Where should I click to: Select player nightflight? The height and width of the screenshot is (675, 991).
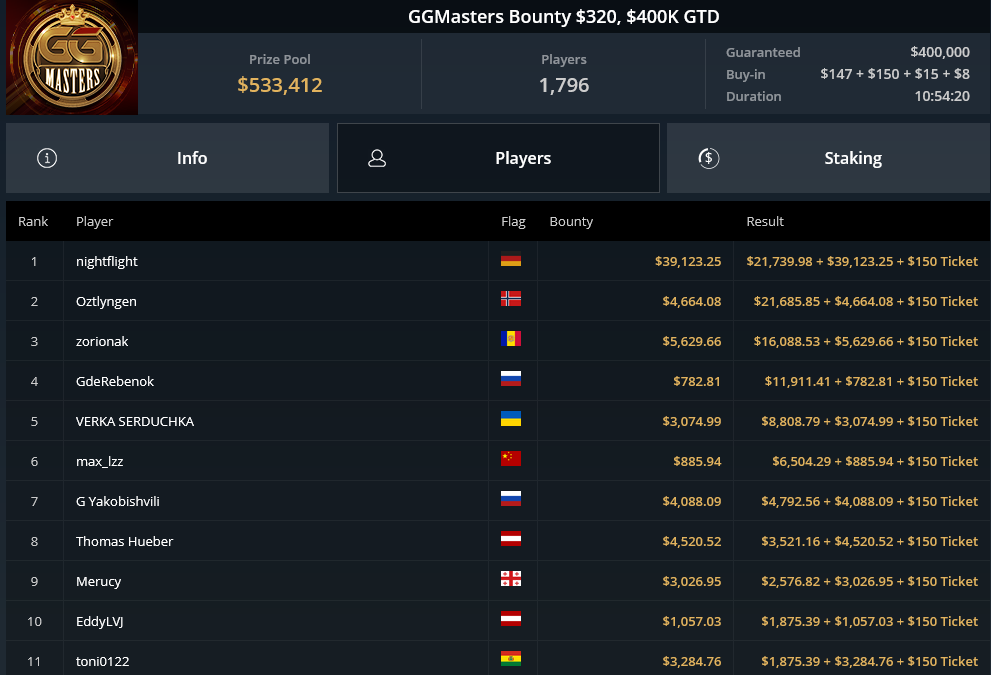tap(107, 262)
